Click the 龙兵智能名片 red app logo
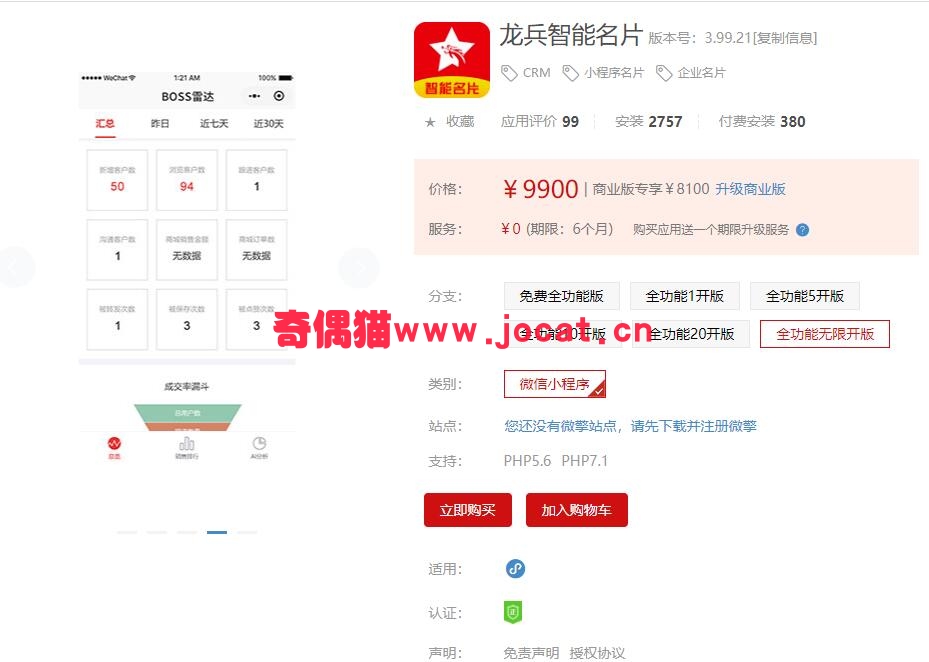The width and height of the screenshot is (929, 662). (451, 59)
